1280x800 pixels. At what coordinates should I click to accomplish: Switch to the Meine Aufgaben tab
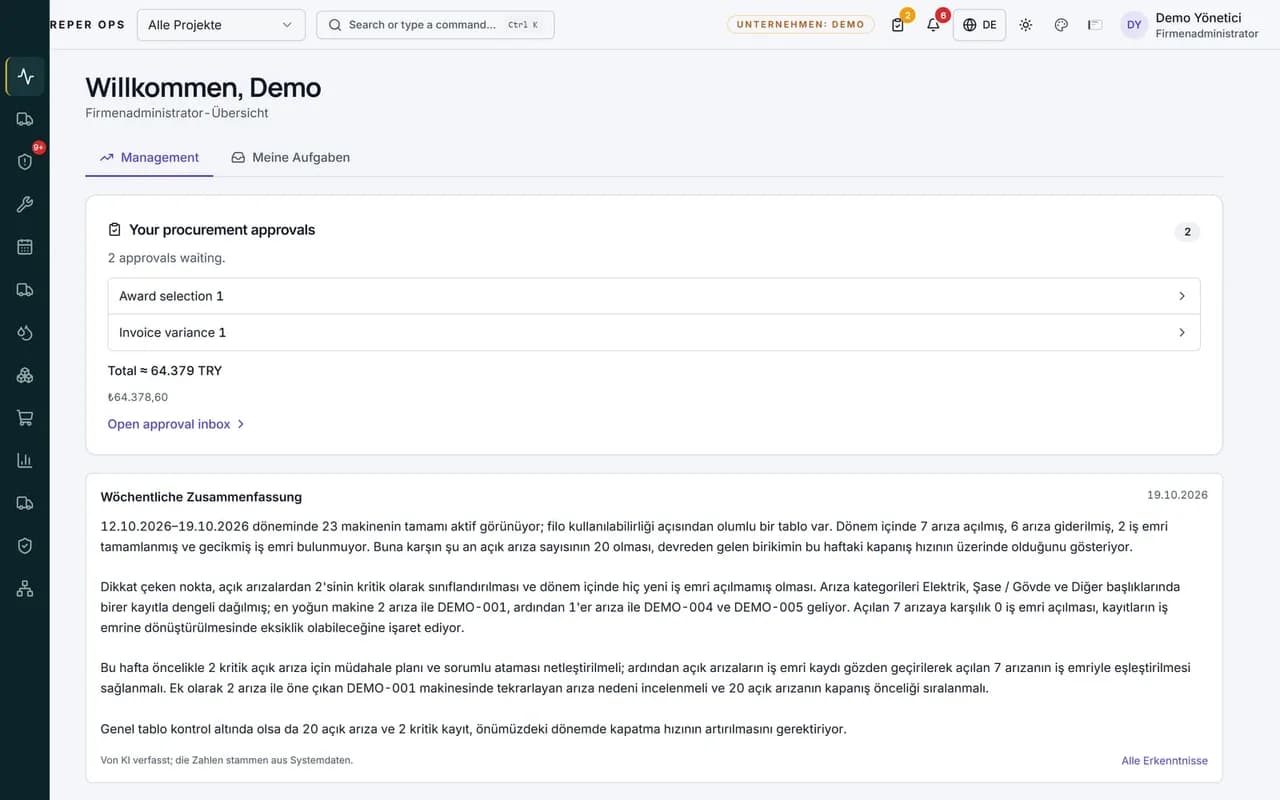(290, 157)
